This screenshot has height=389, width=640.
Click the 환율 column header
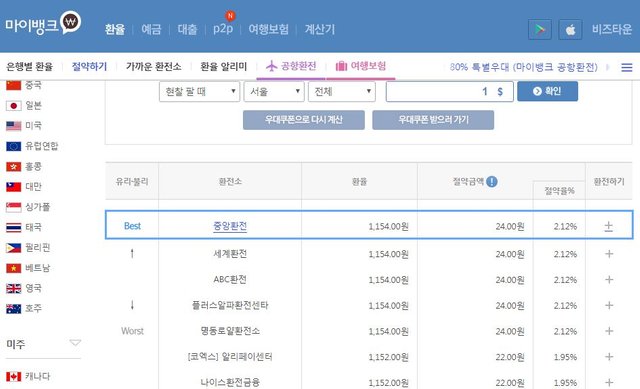pos(360,182)
